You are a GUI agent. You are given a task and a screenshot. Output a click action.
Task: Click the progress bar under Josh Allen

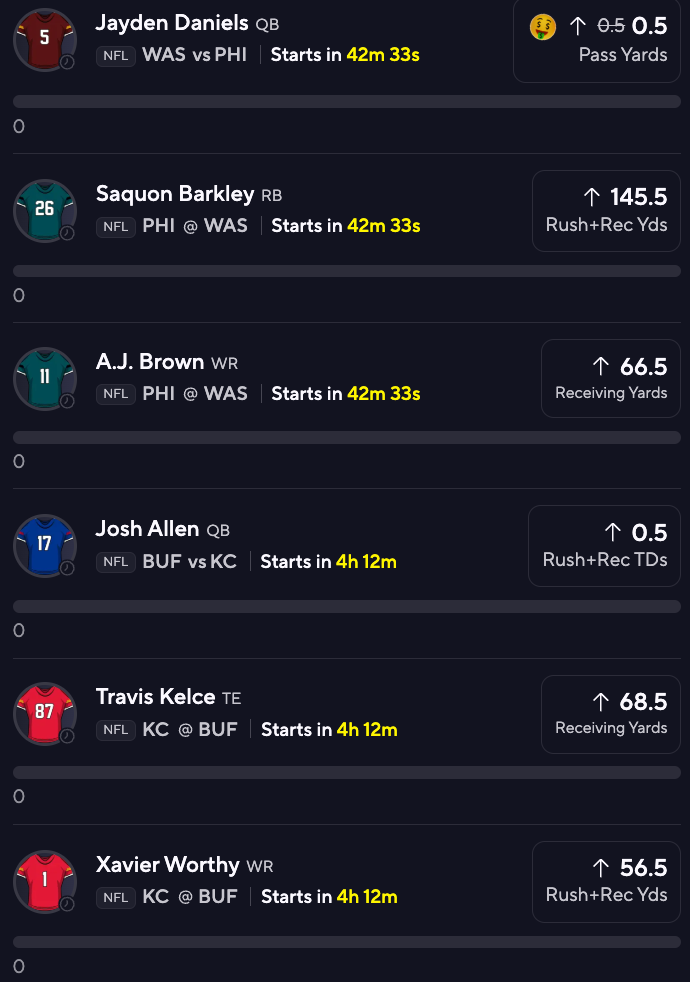coord(347,607)
